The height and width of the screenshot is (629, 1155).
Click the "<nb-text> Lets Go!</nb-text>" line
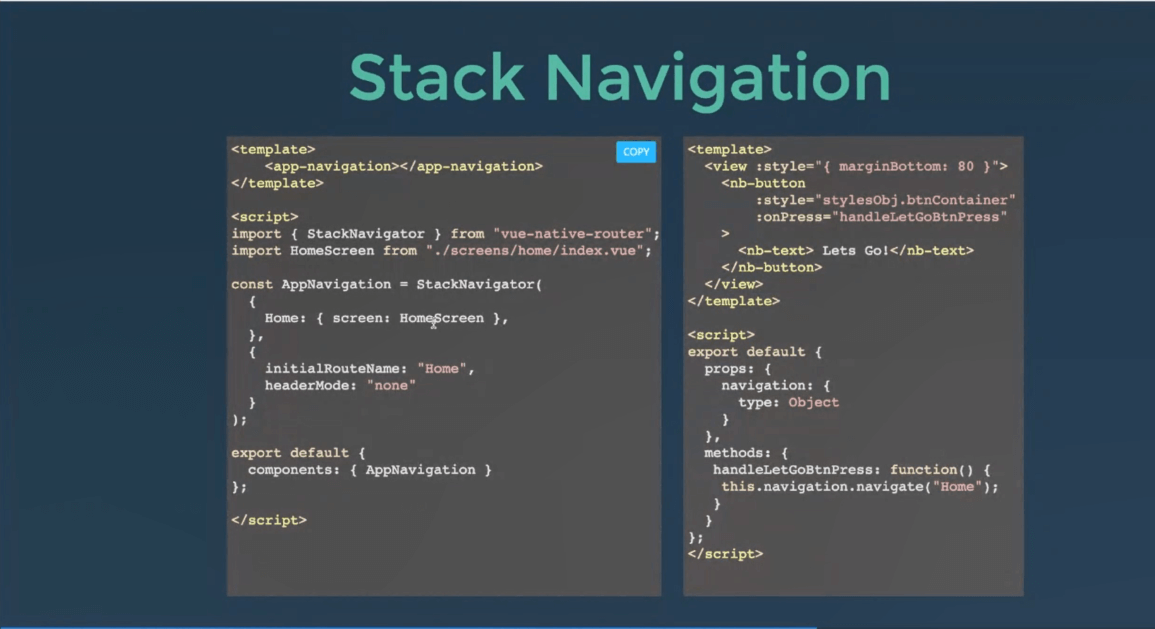pyautogui.click(x=856, y=250)
